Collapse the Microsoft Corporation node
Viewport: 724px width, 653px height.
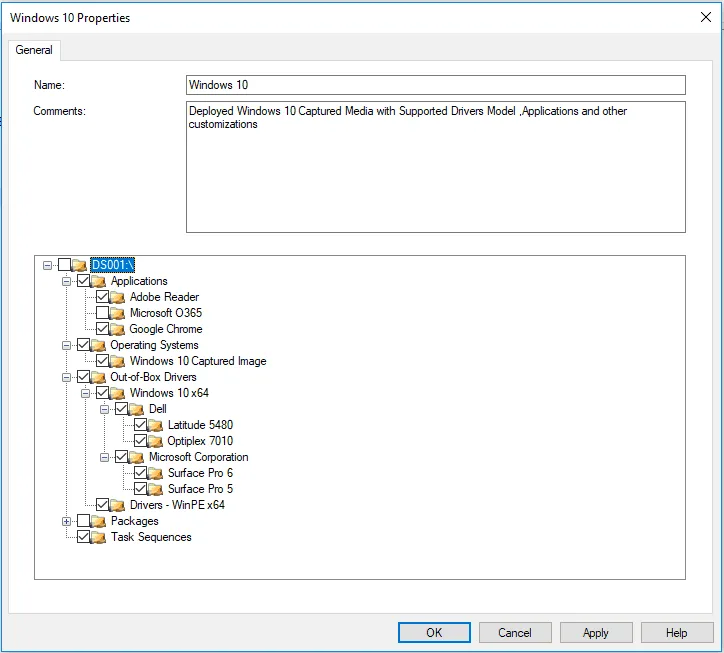(104, 458)
